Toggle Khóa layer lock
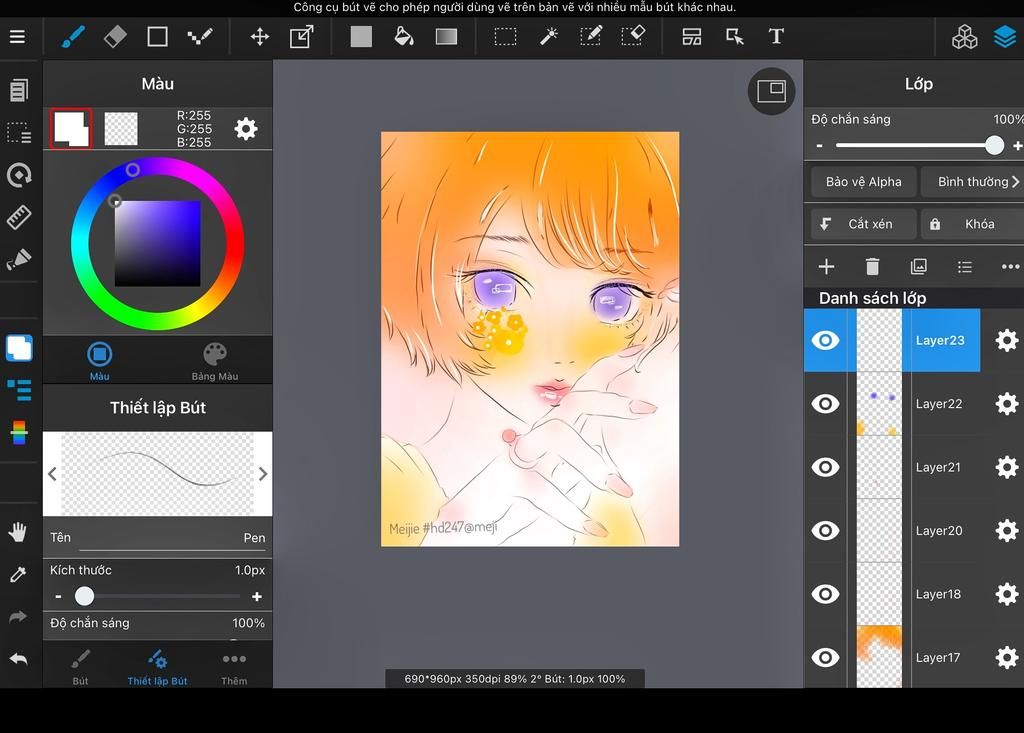Viewport: 1024px width, 733px height. coord(972,224)
